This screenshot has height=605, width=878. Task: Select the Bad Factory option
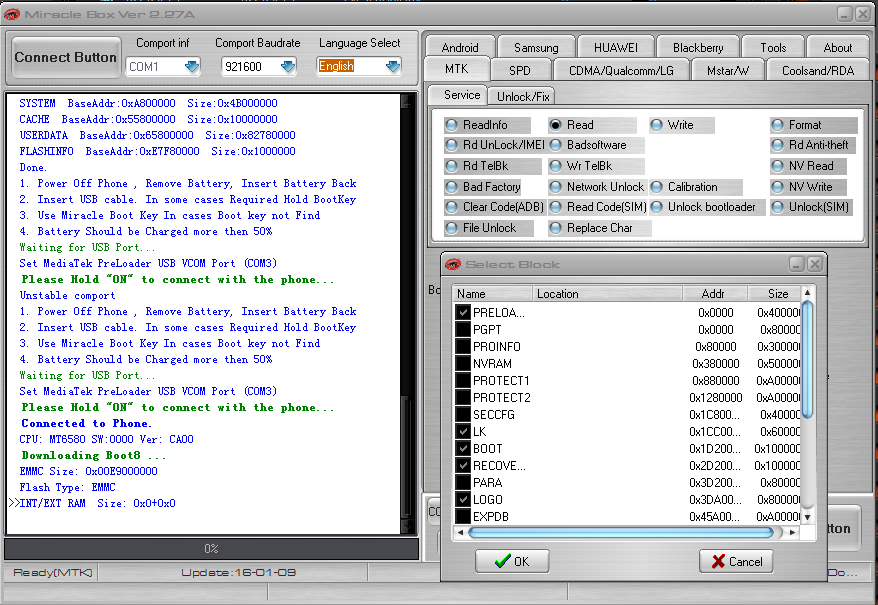pyautogui.click(x=483, y=187)
